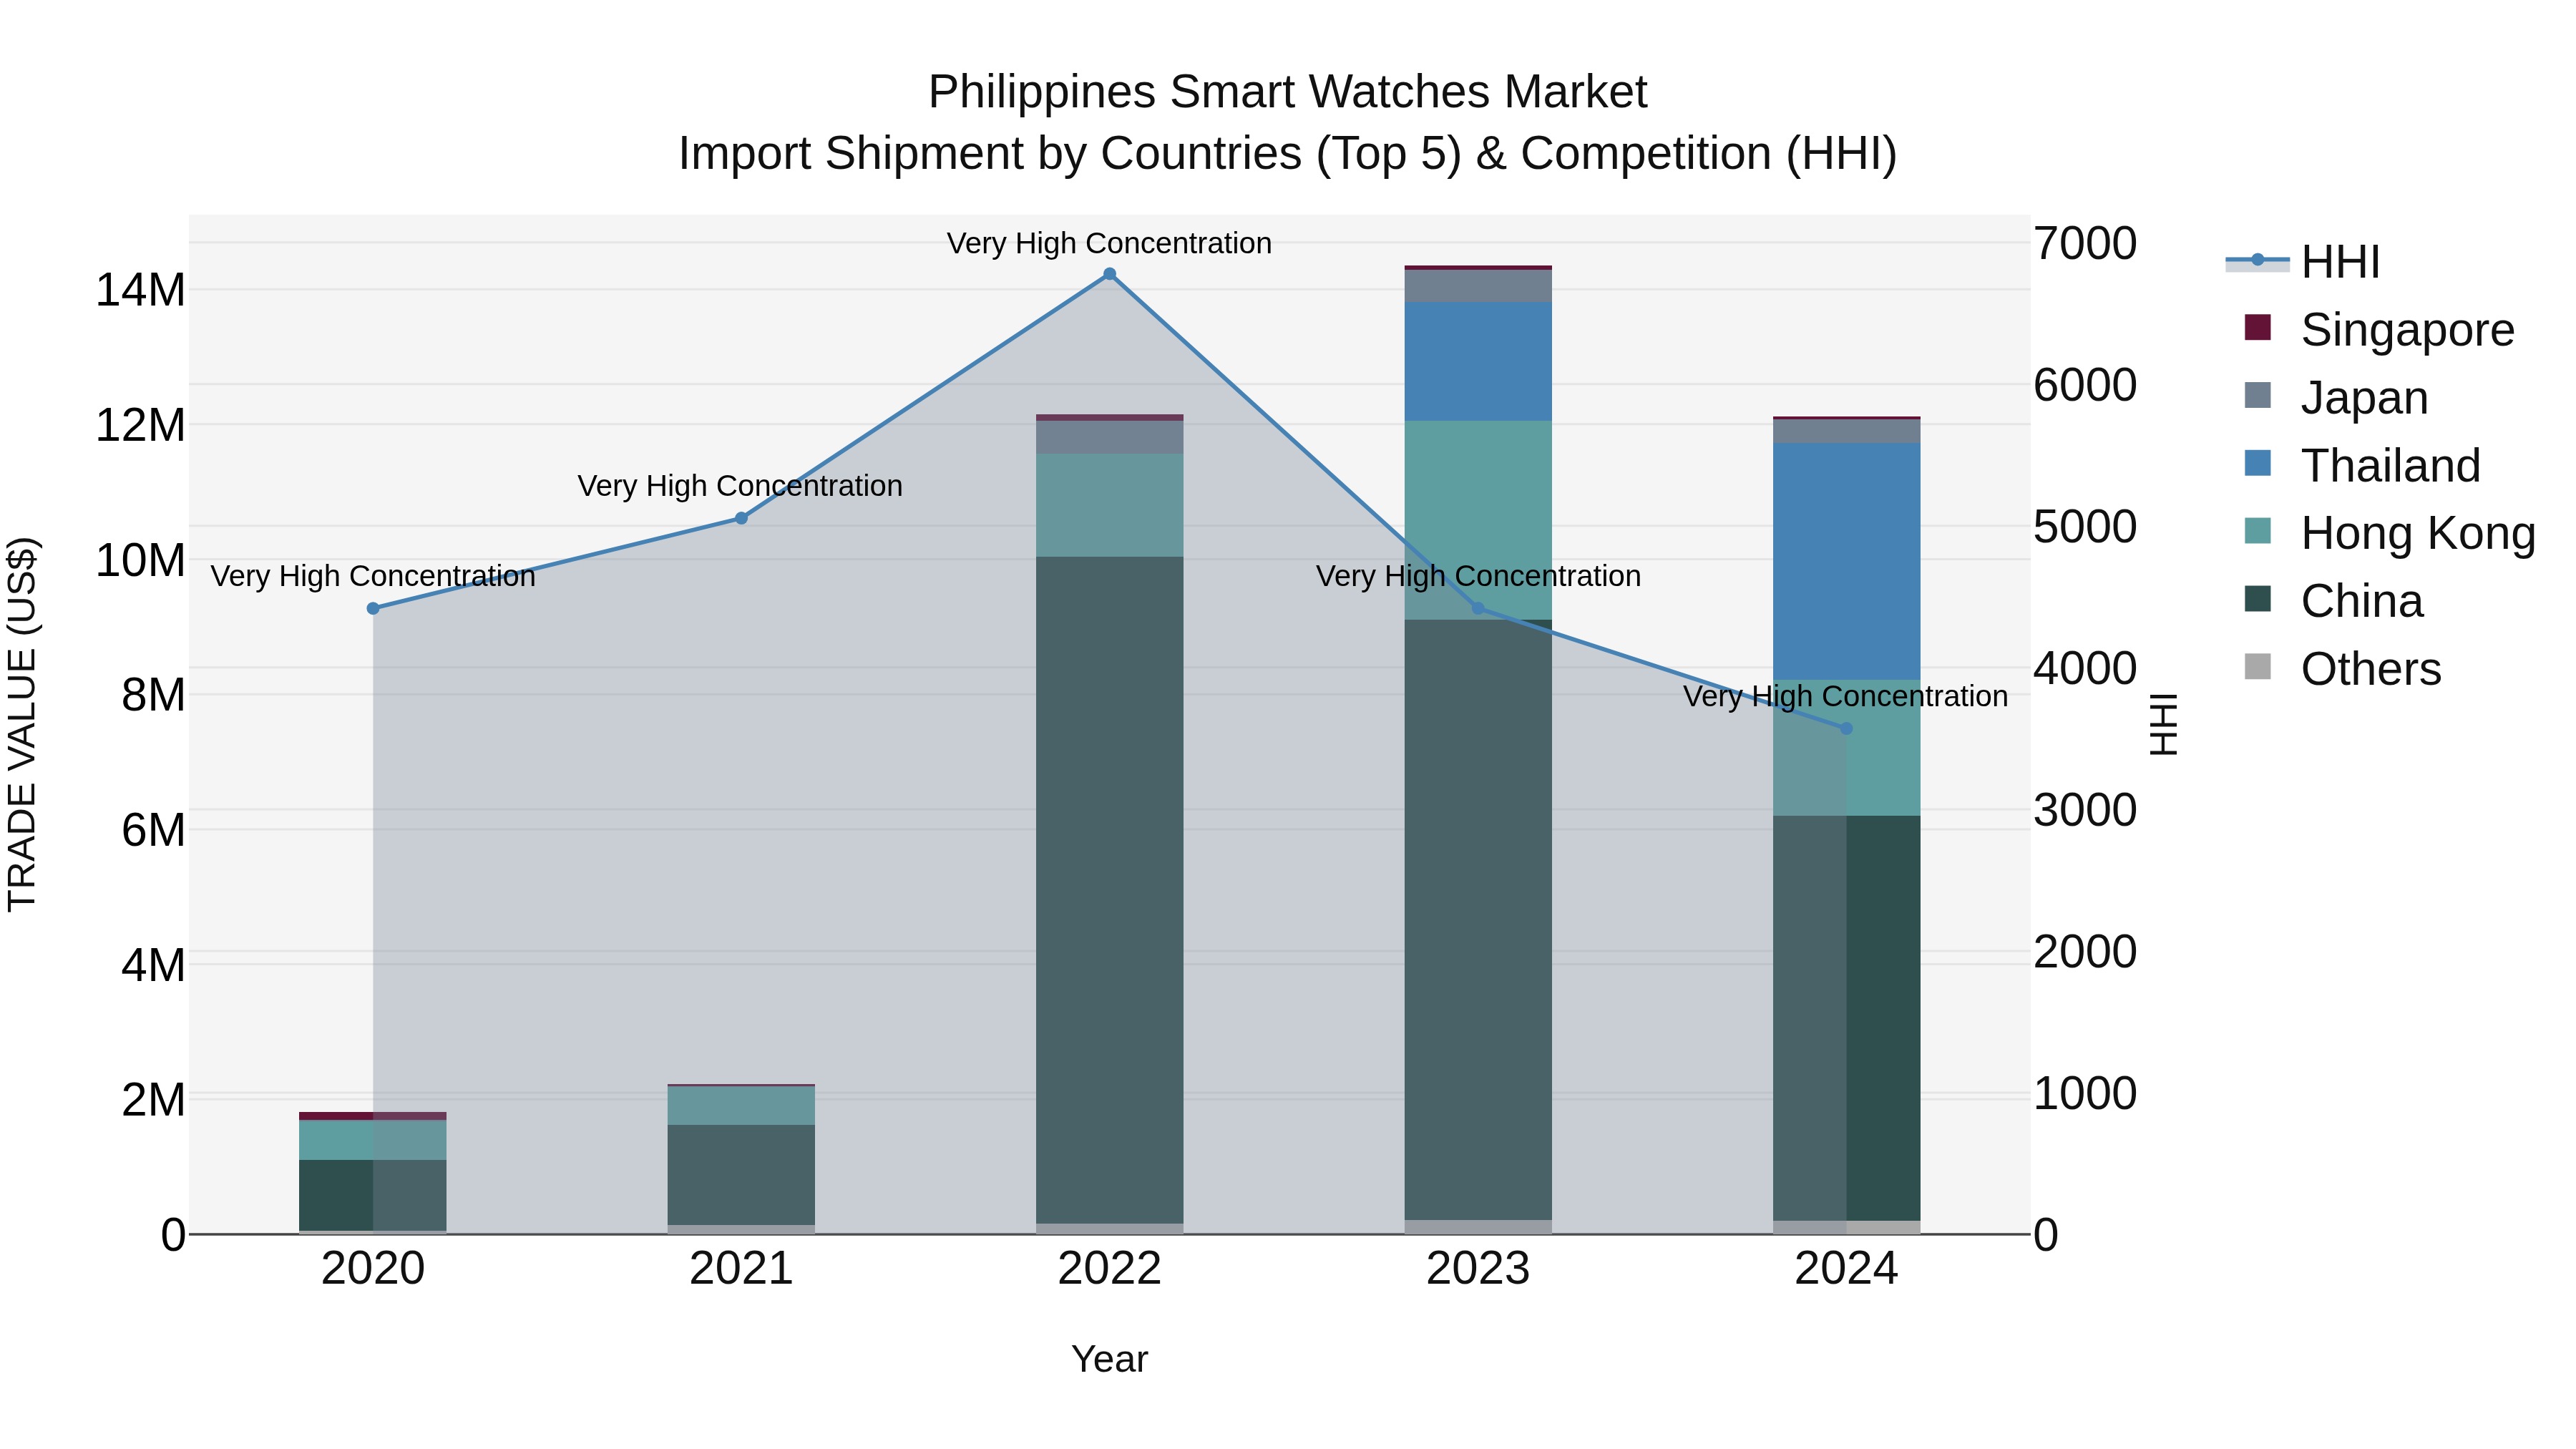Select the 2020 China bar segment

pos(373,1195)
